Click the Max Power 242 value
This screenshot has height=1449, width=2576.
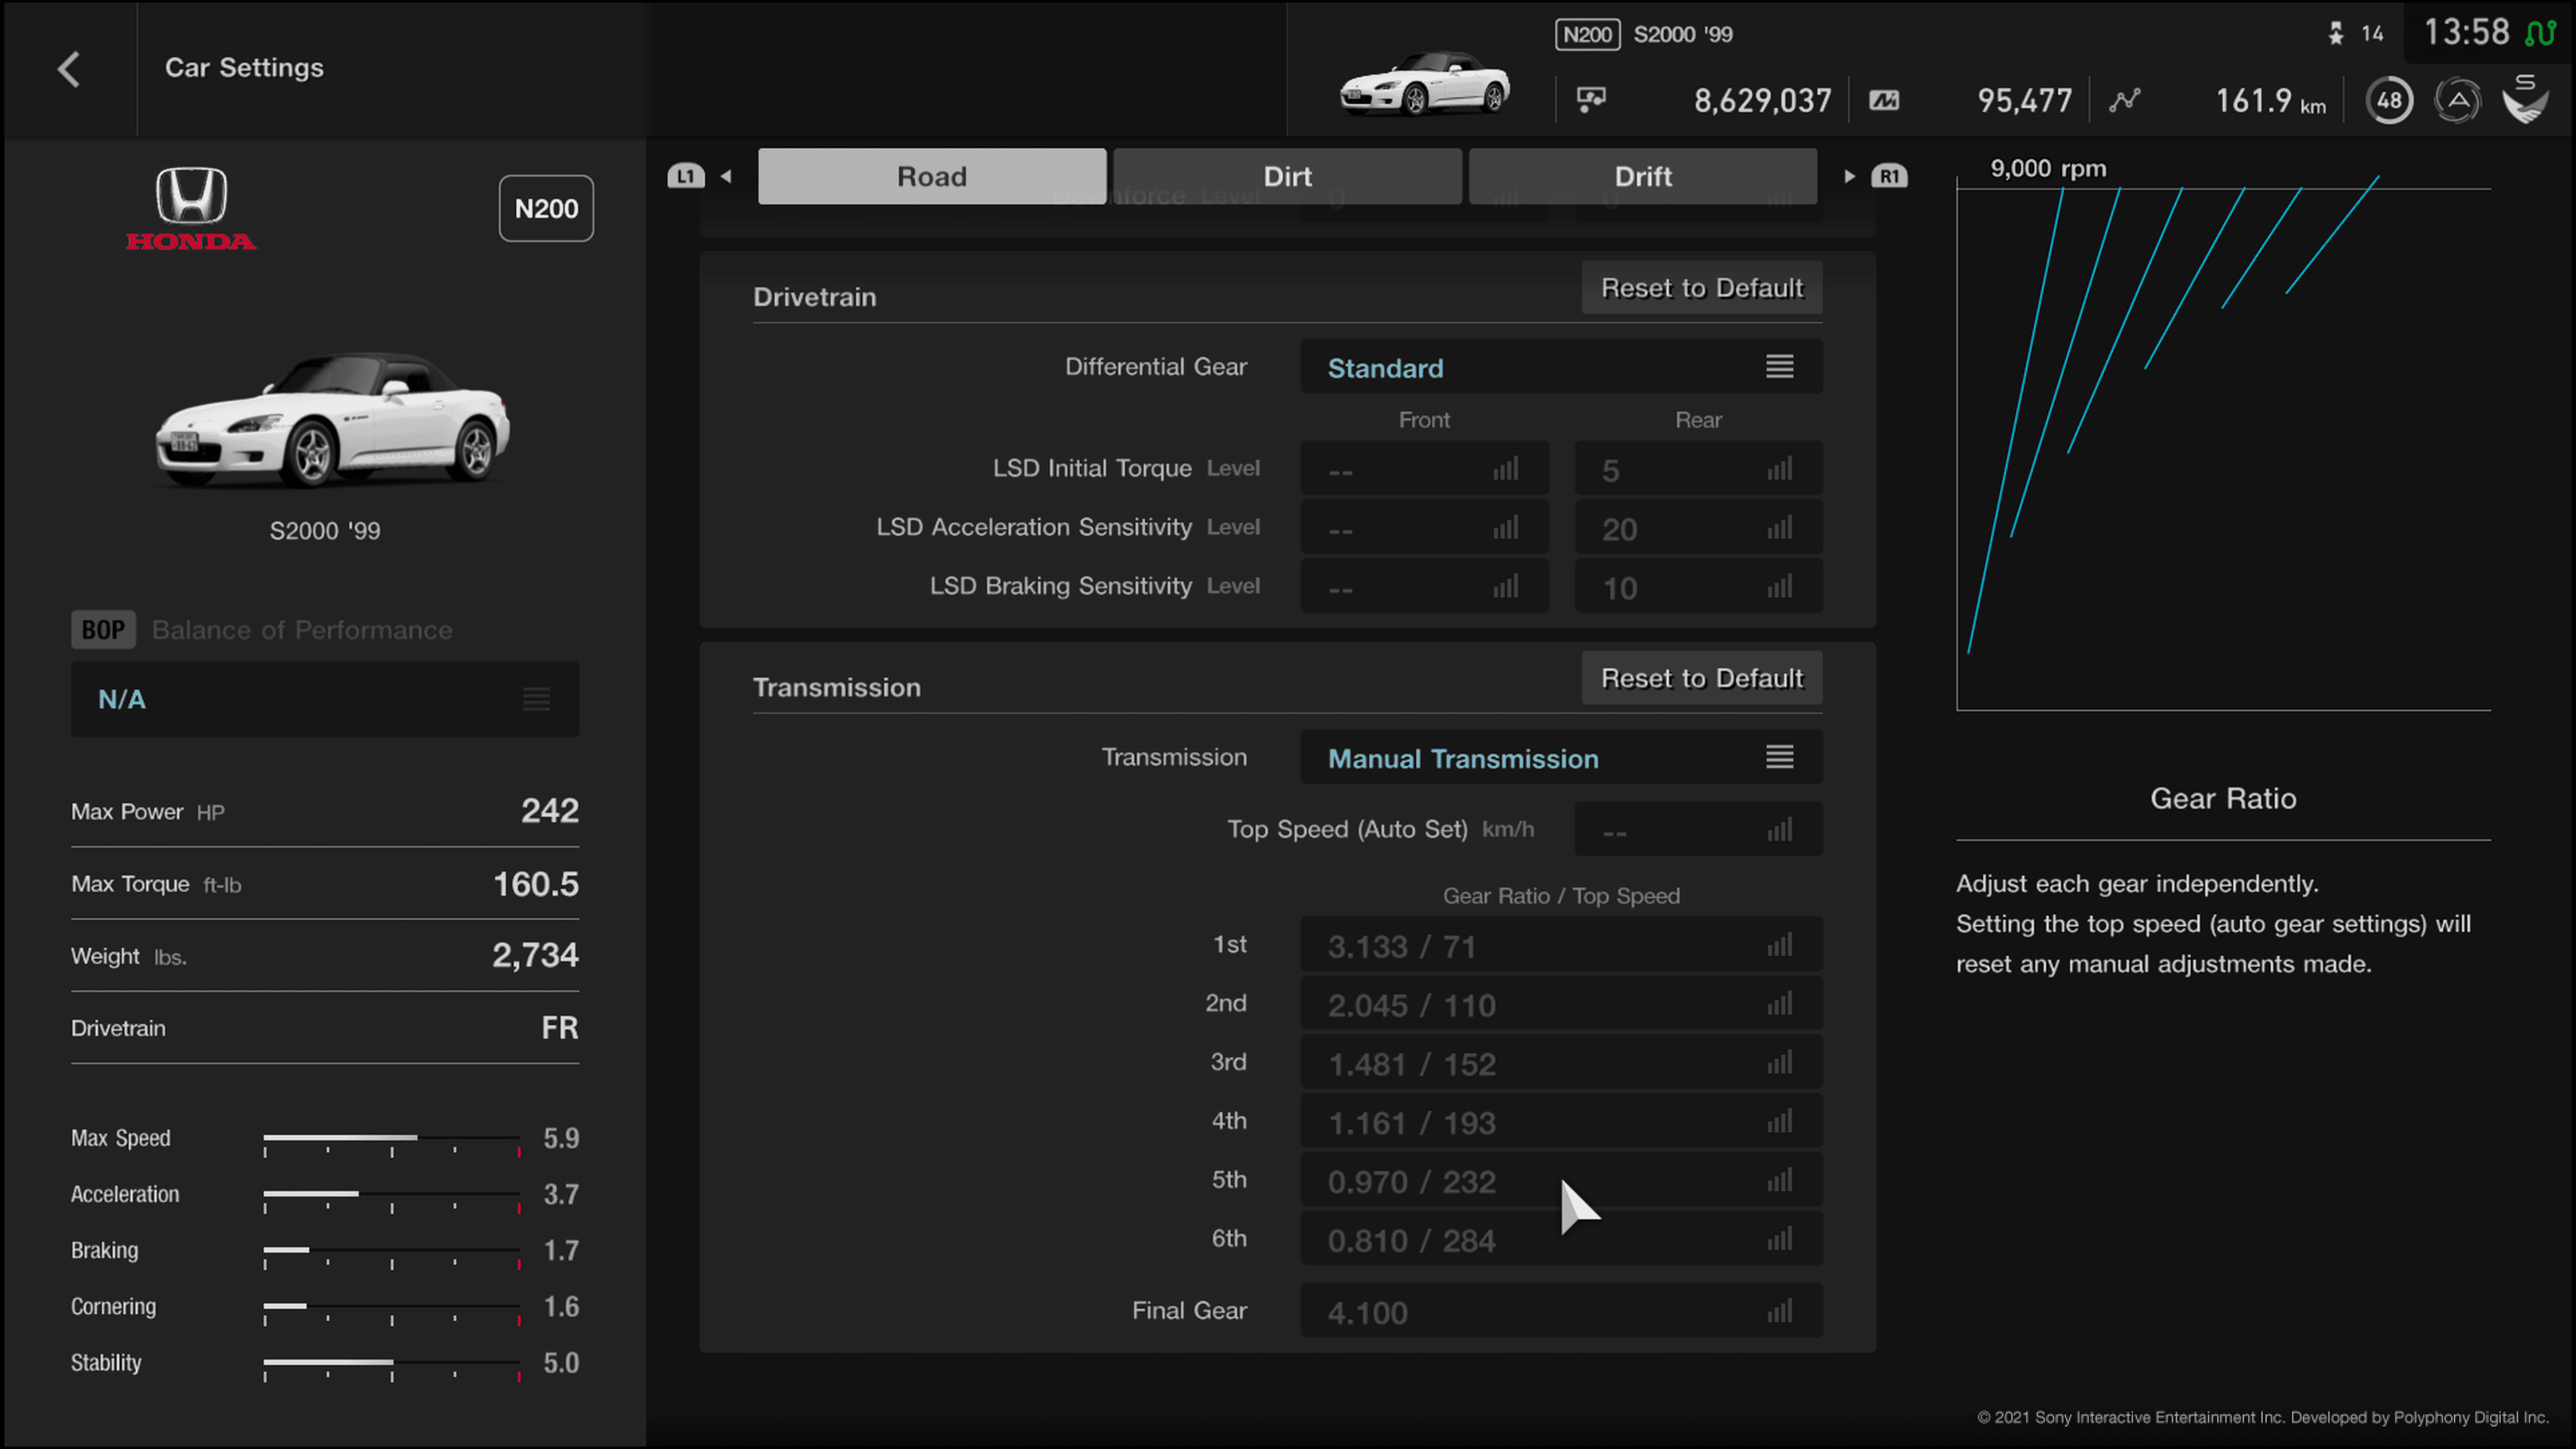(x=550, y=810)
